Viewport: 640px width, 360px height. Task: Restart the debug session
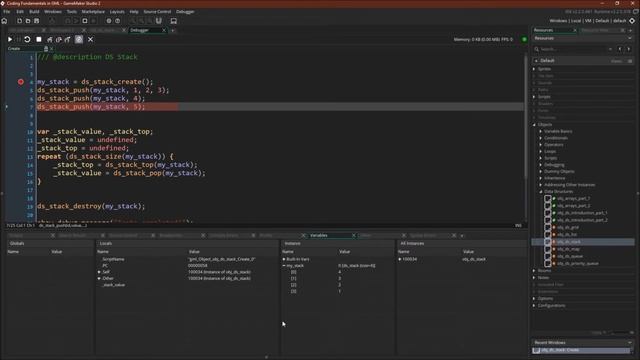point(27,40)
